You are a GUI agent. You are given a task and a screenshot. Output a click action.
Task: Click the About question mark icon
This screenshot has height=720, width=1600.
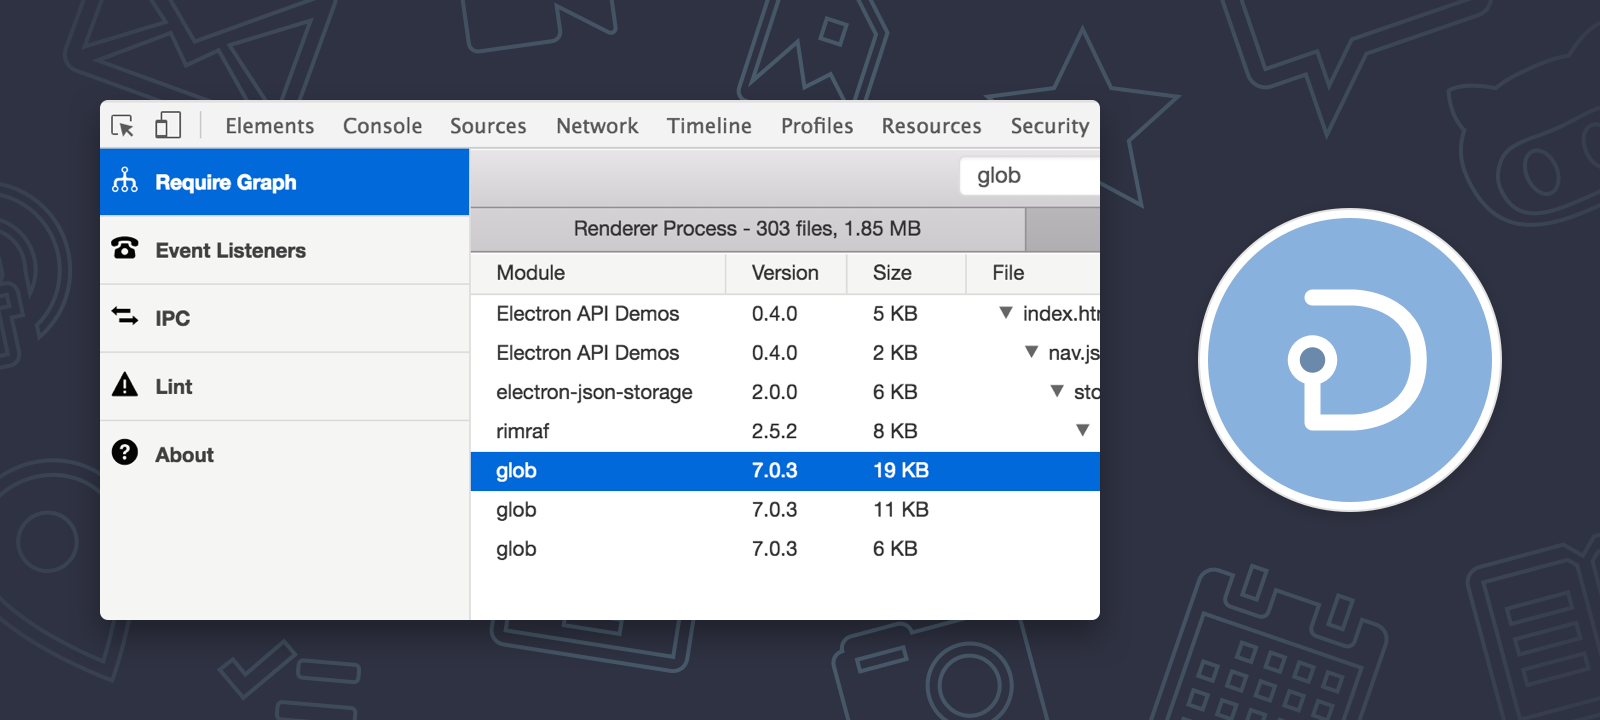pyautogui.click(x=125, y=453)
